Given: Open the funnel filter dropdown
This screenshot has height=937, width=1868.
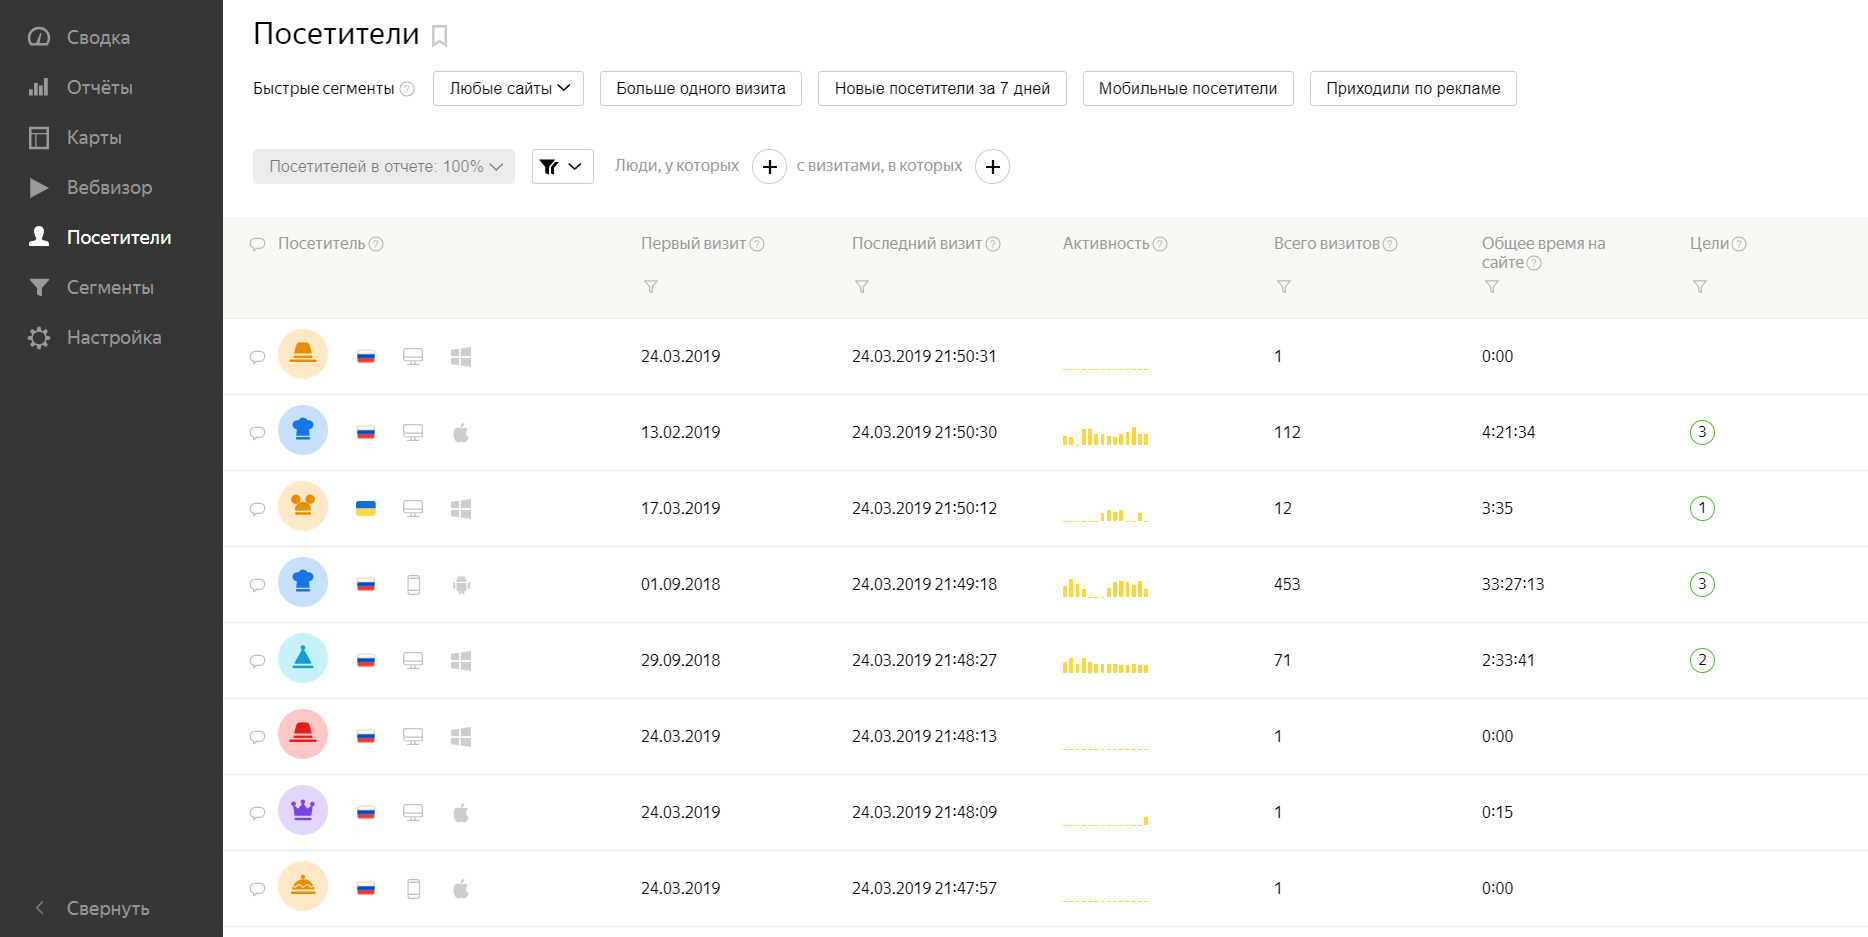Looking at the screenshot, I should tap(562, 167).
